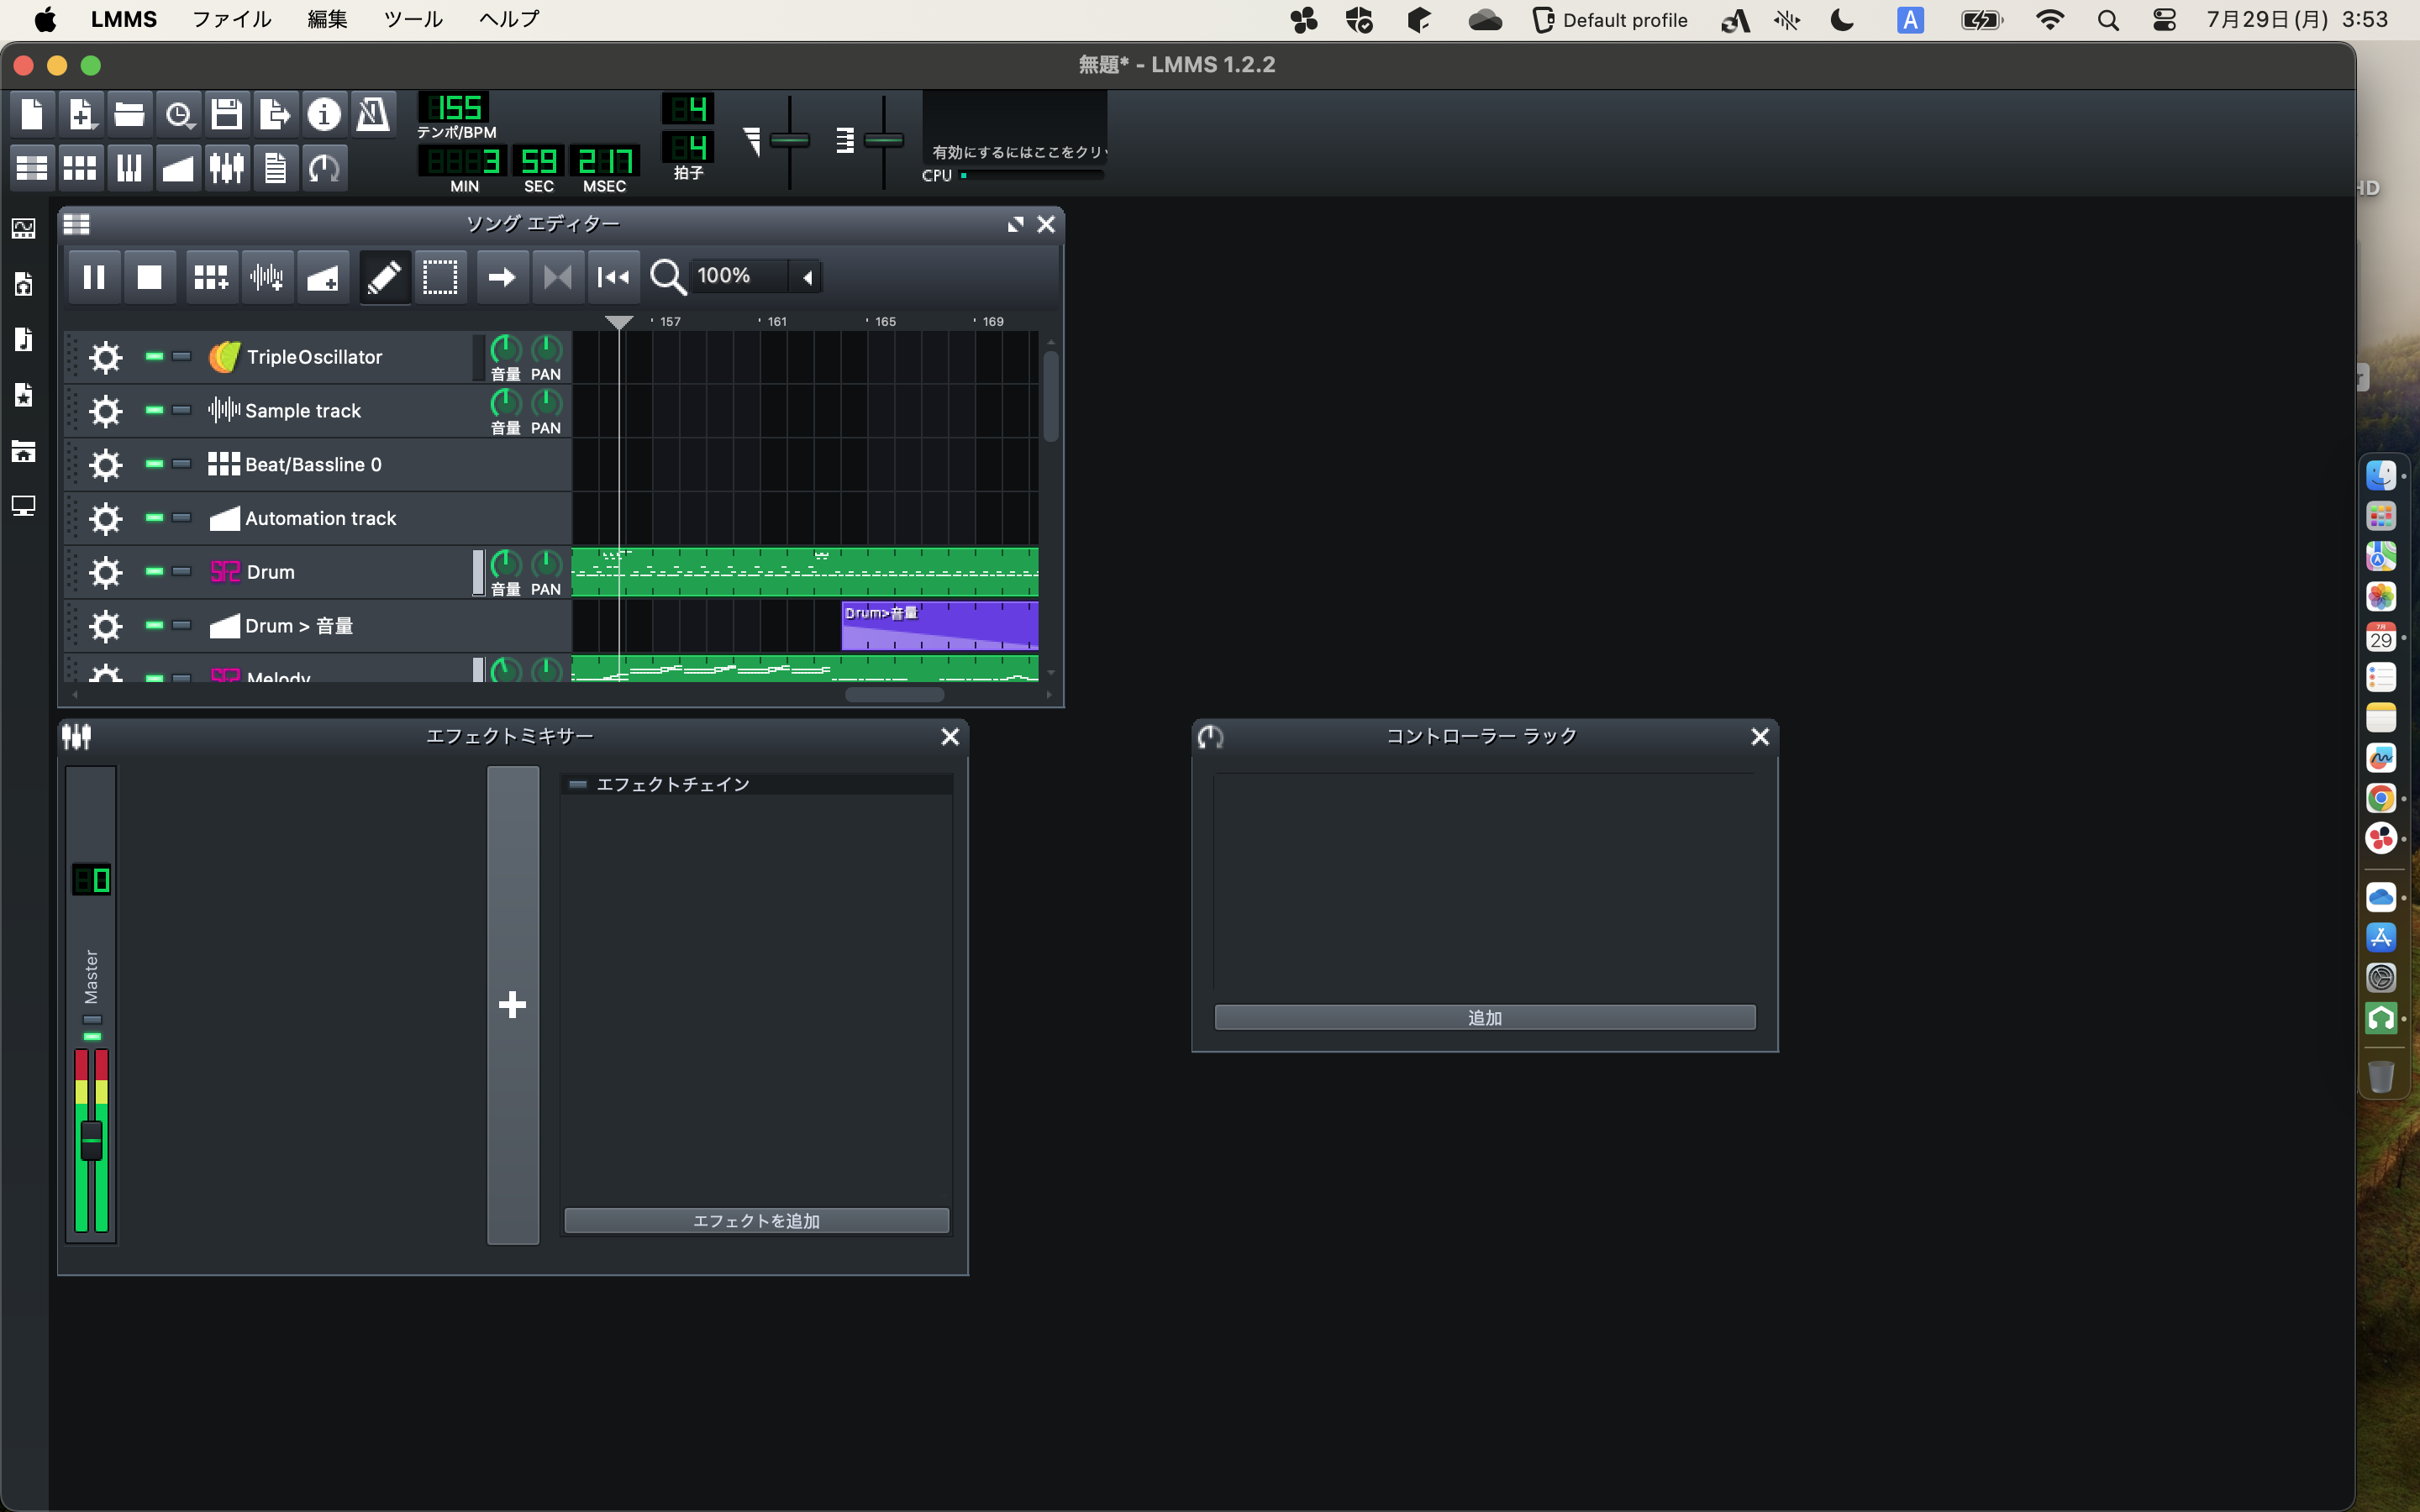The width and height of the screenshot is (2420, 1512).
Task: Add sample track icon
Action: click(266, 277)
